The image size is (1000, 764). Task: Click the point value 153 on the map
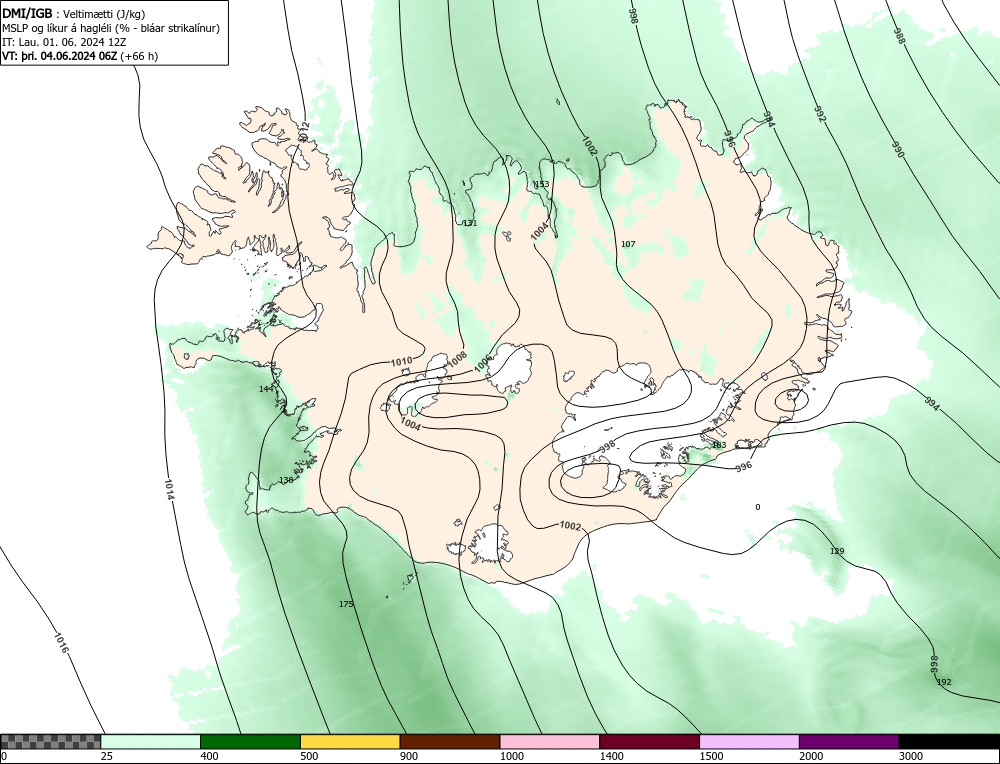click(541, 184)
